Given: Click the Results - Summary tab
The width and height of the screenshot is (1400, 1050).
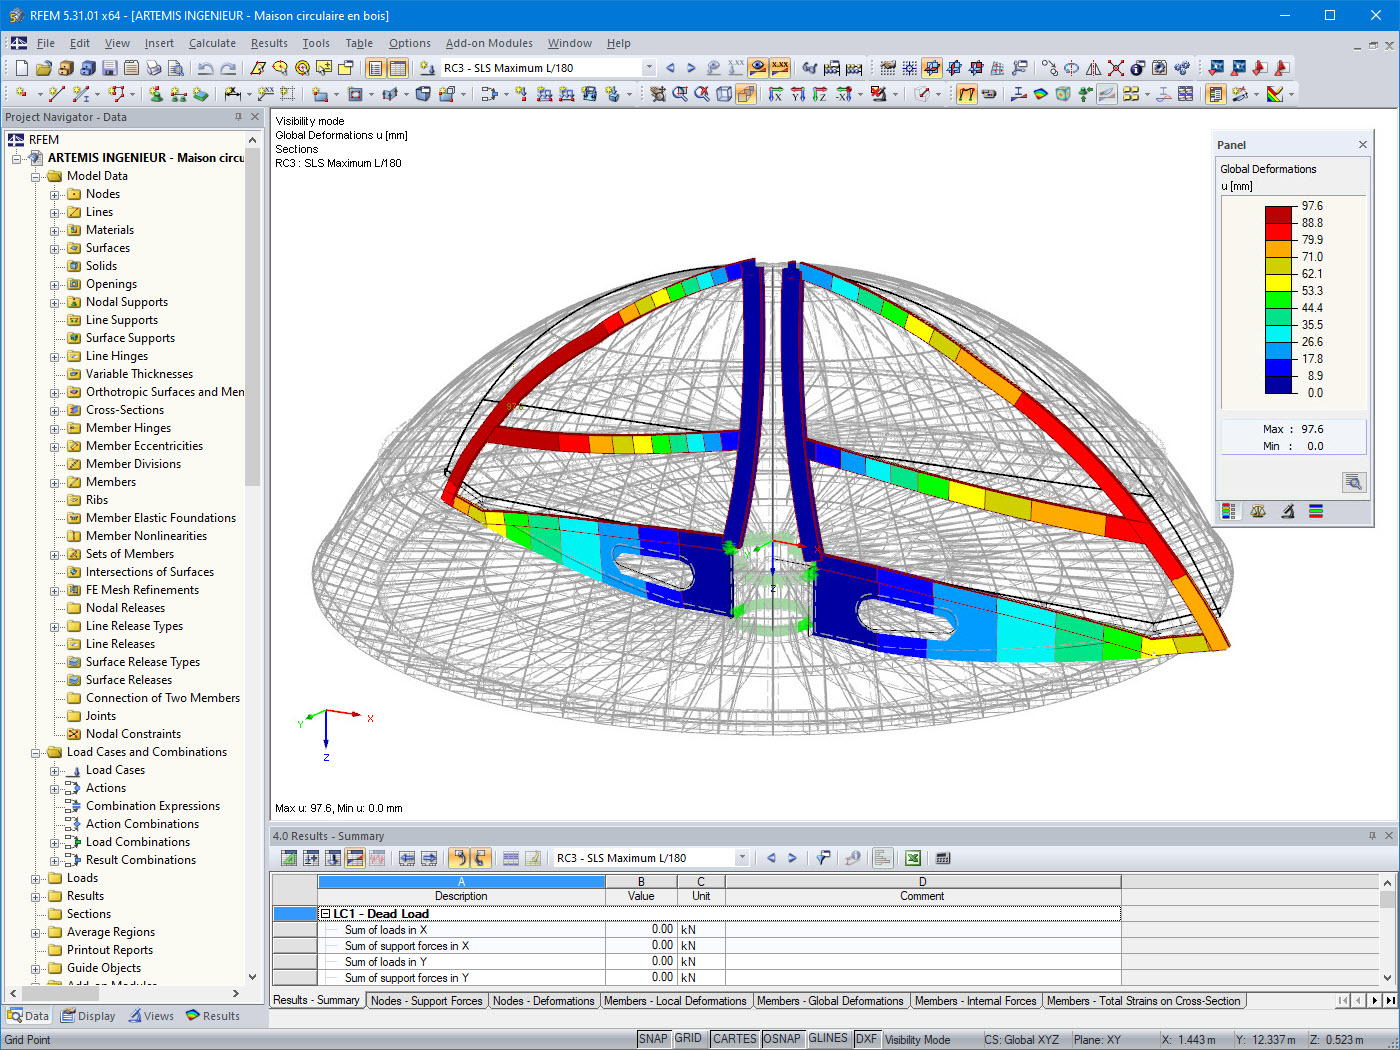Looking at the screenshot, I should 317,1000.
